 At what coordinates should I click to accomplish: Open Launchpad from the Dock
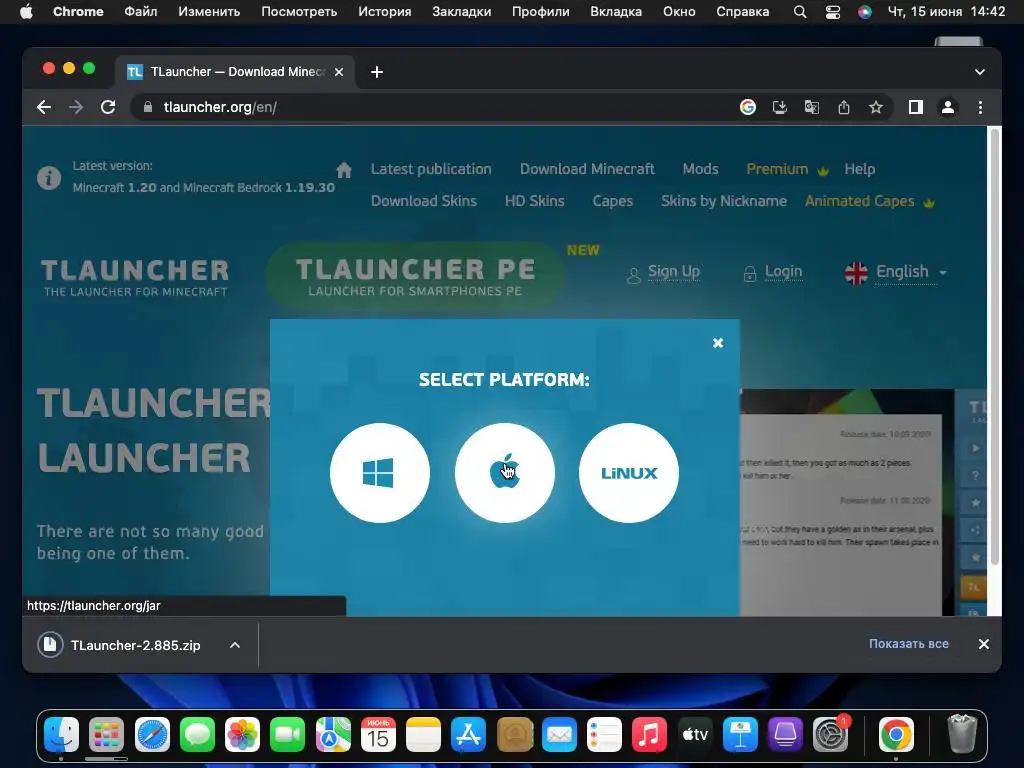tap(106, 735)
